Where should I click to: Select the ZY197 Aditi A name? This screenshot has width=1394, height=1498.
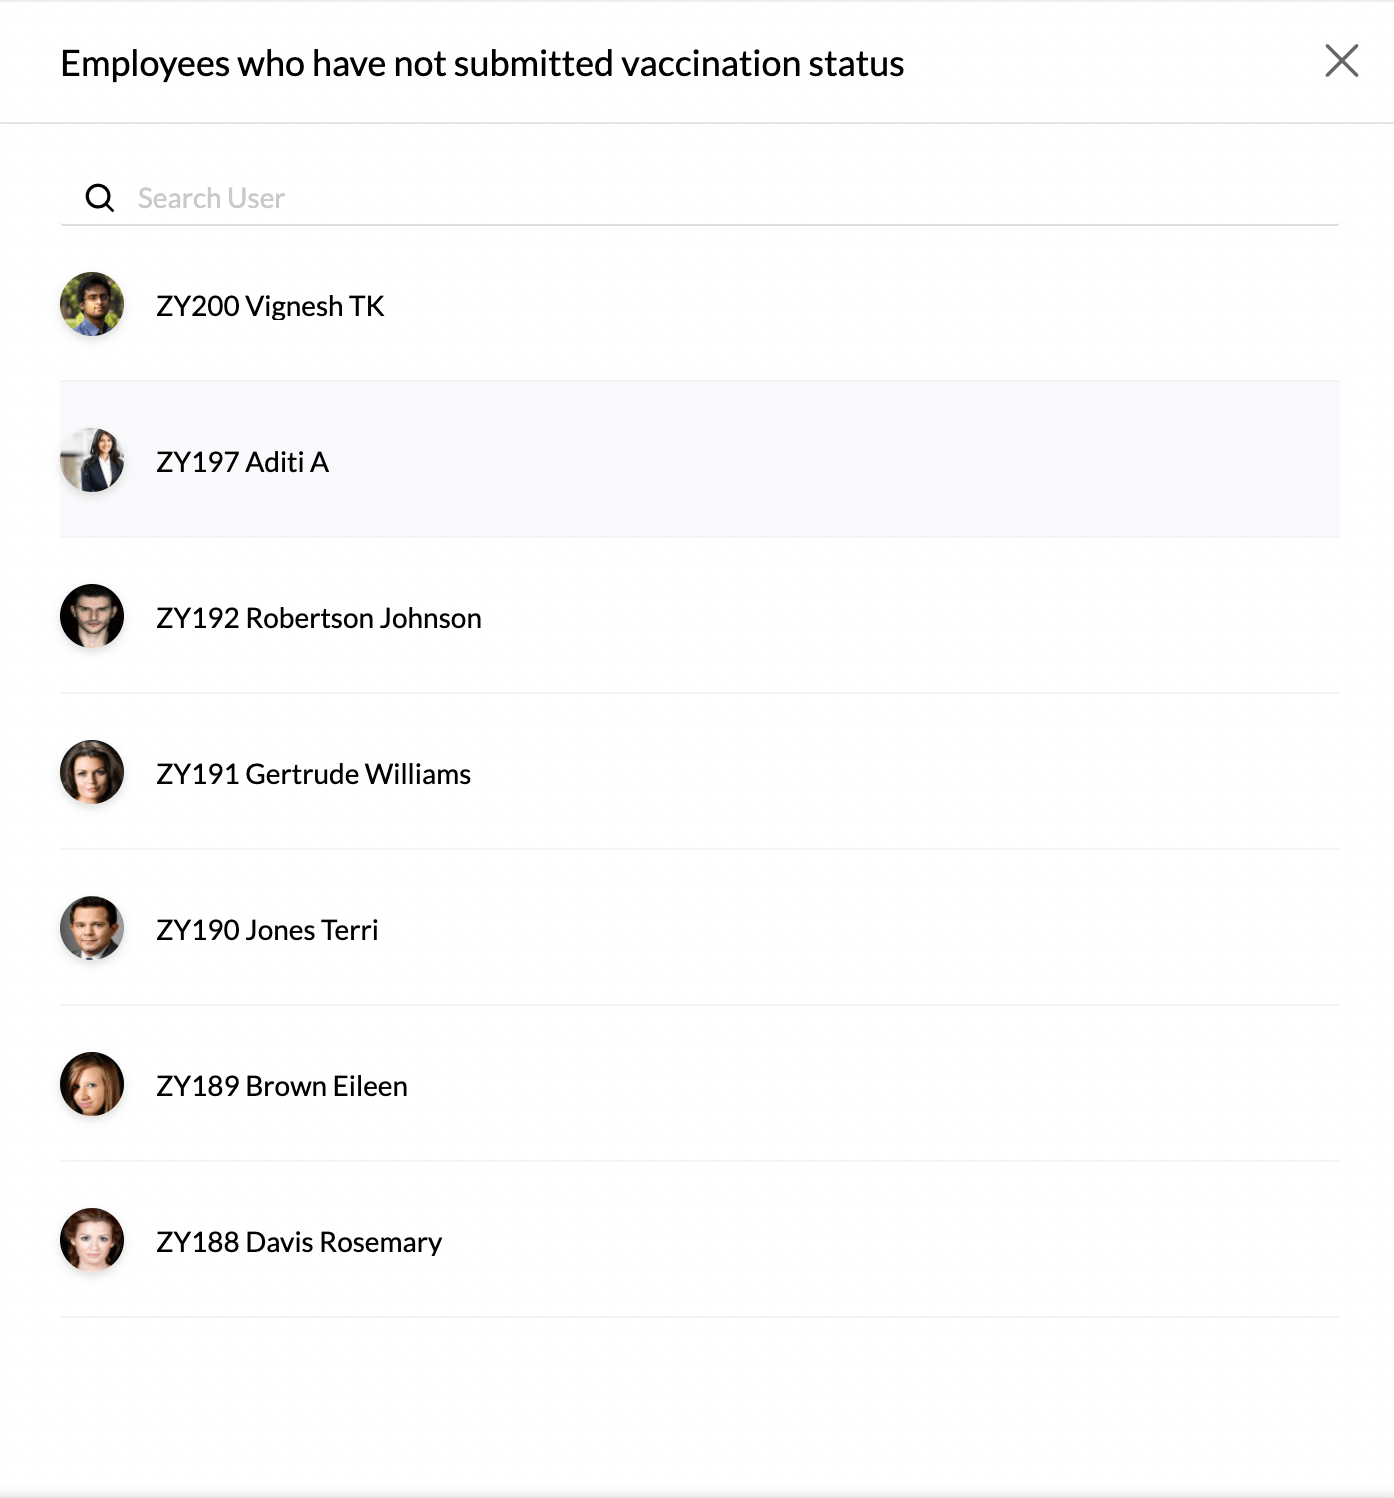[242, 462]
